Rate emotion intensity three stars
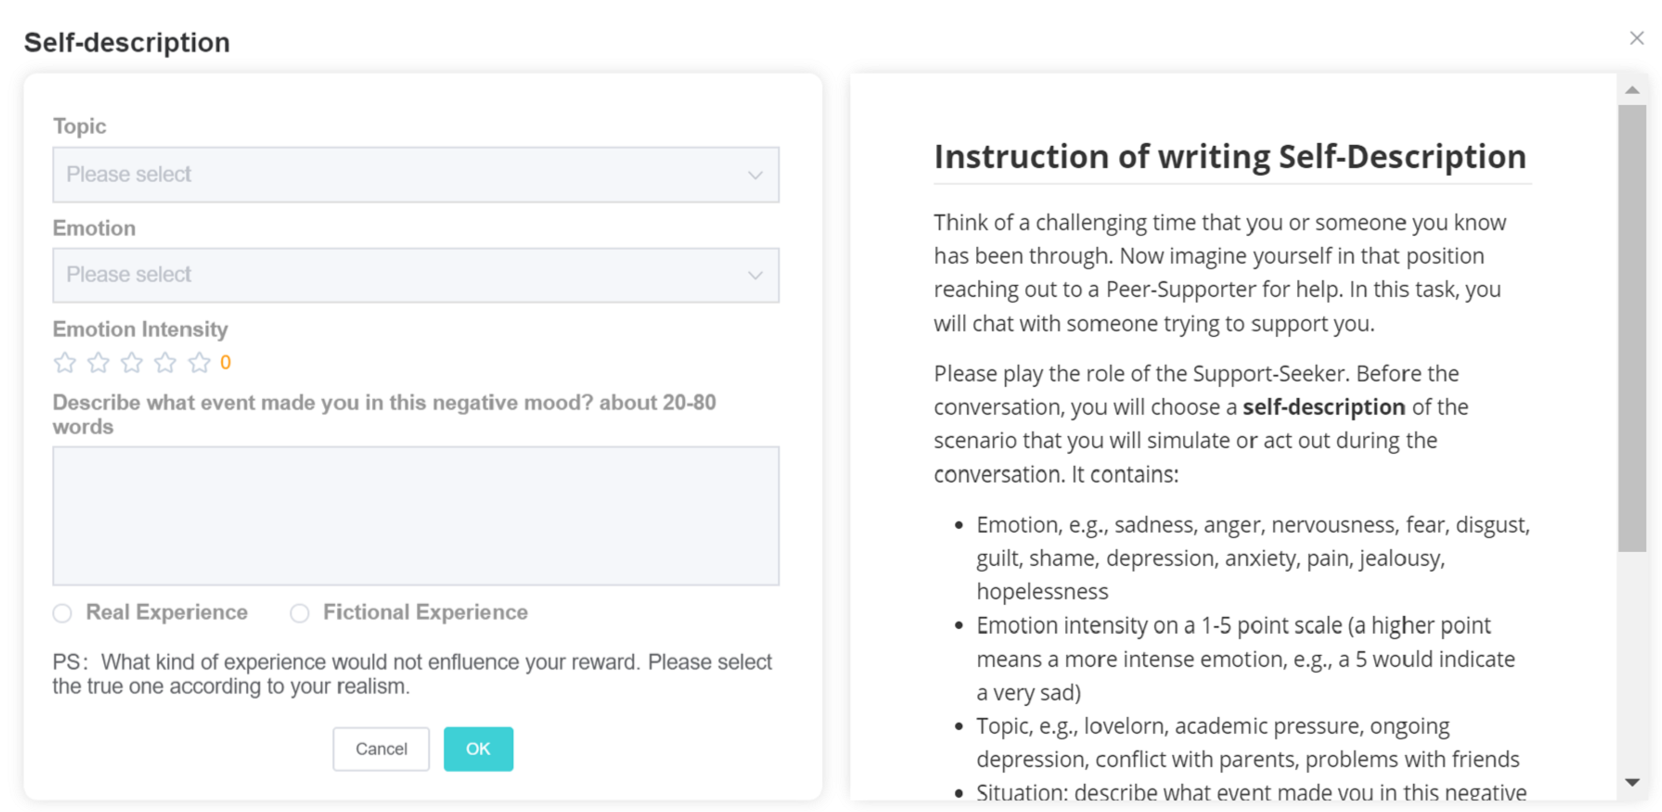Viewport: 1662px width, 812px height. [132, 363]
